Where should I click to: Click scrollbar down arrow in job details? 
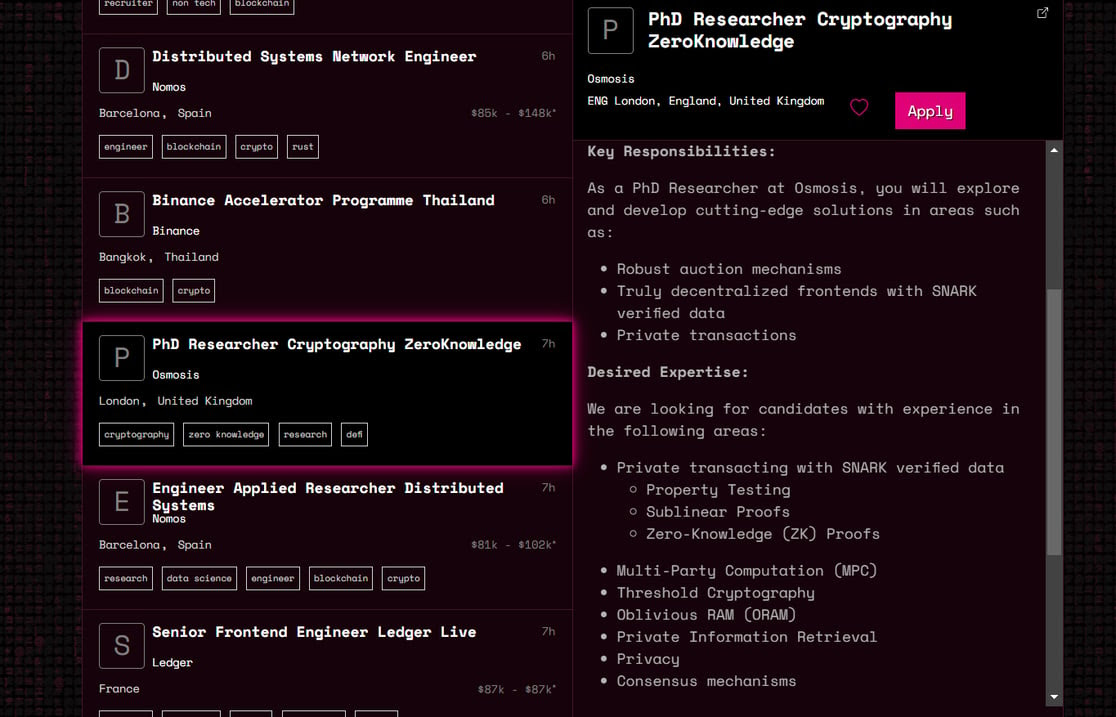(1054, 697)
